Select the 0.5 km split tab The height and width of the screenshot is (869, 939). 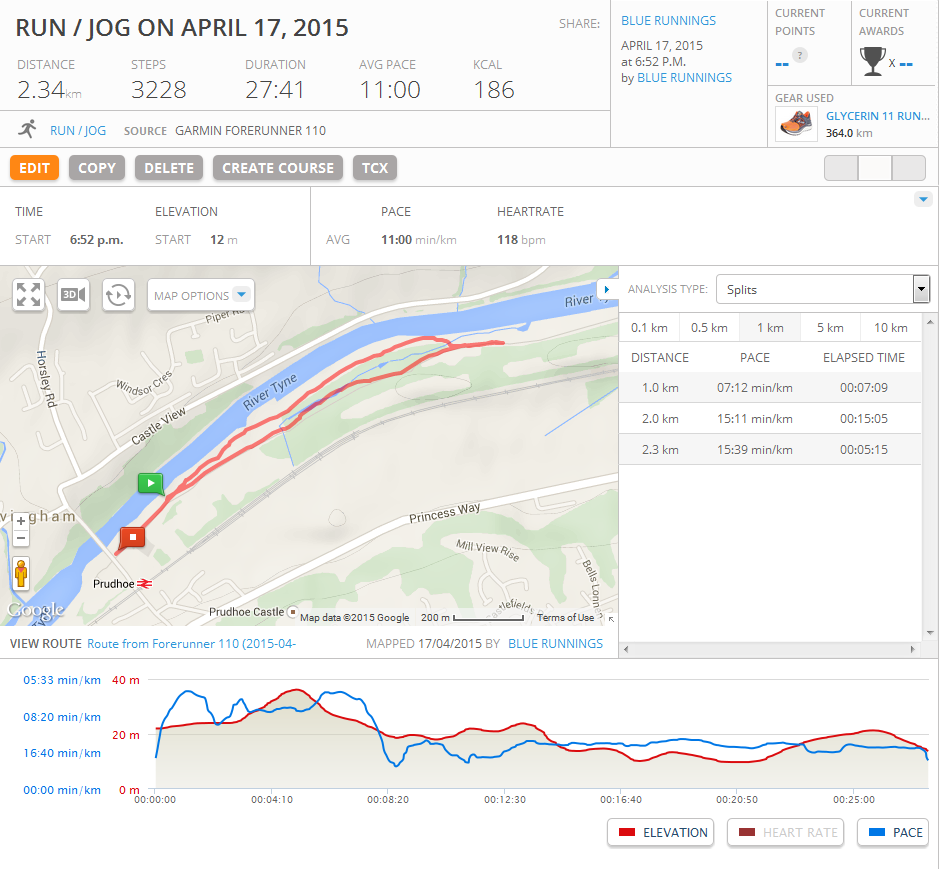709,327
